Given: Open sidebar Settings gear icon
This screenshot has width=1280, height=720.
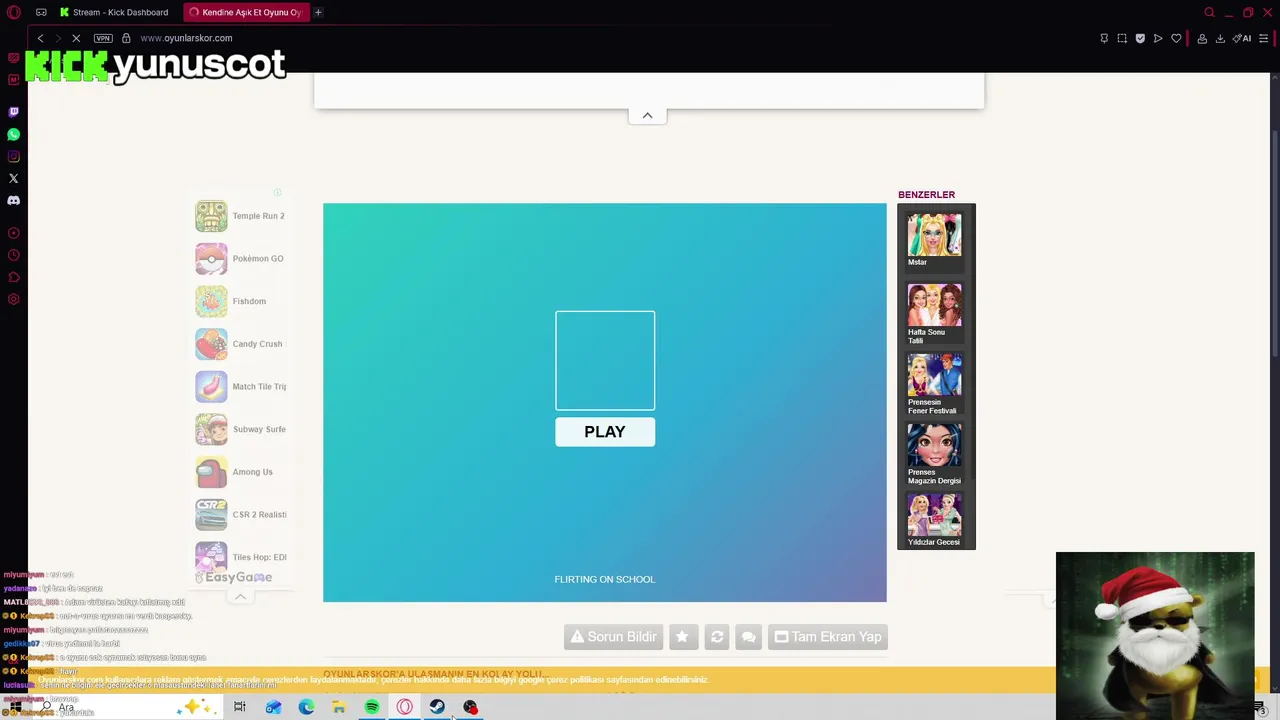Looking at the screenshot, I should pyautogui.click(x=14, y=299).
